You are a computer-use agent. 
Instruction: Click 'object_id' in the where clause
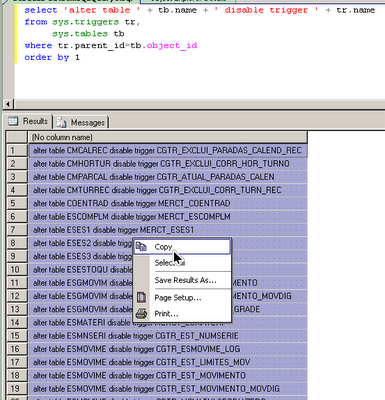(172, 46)
